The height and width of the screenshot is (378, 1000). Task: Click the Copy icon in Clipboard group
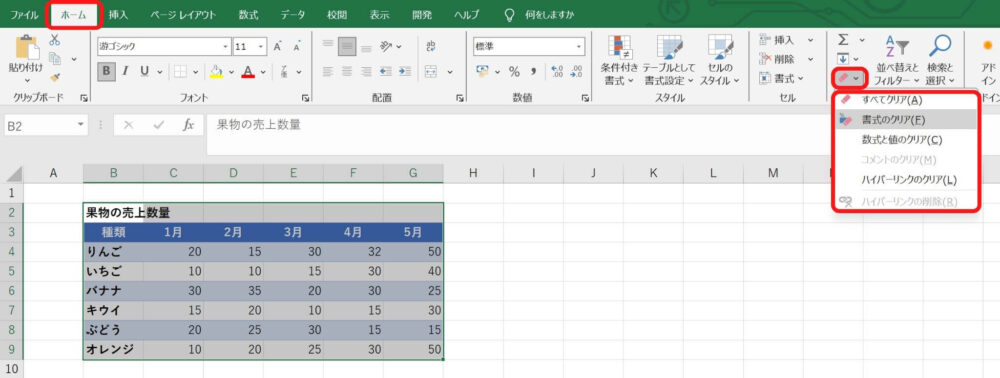(55, 59)
